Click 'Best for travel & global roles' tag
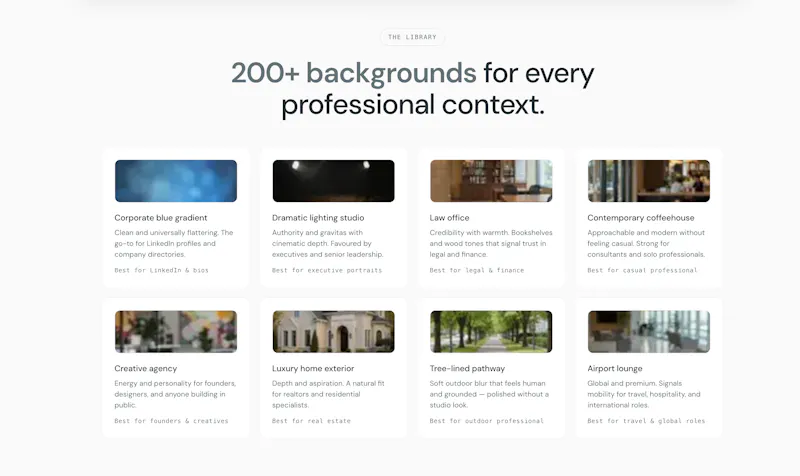This screenshot has height=476, width=800. click(x=646, y=421)
